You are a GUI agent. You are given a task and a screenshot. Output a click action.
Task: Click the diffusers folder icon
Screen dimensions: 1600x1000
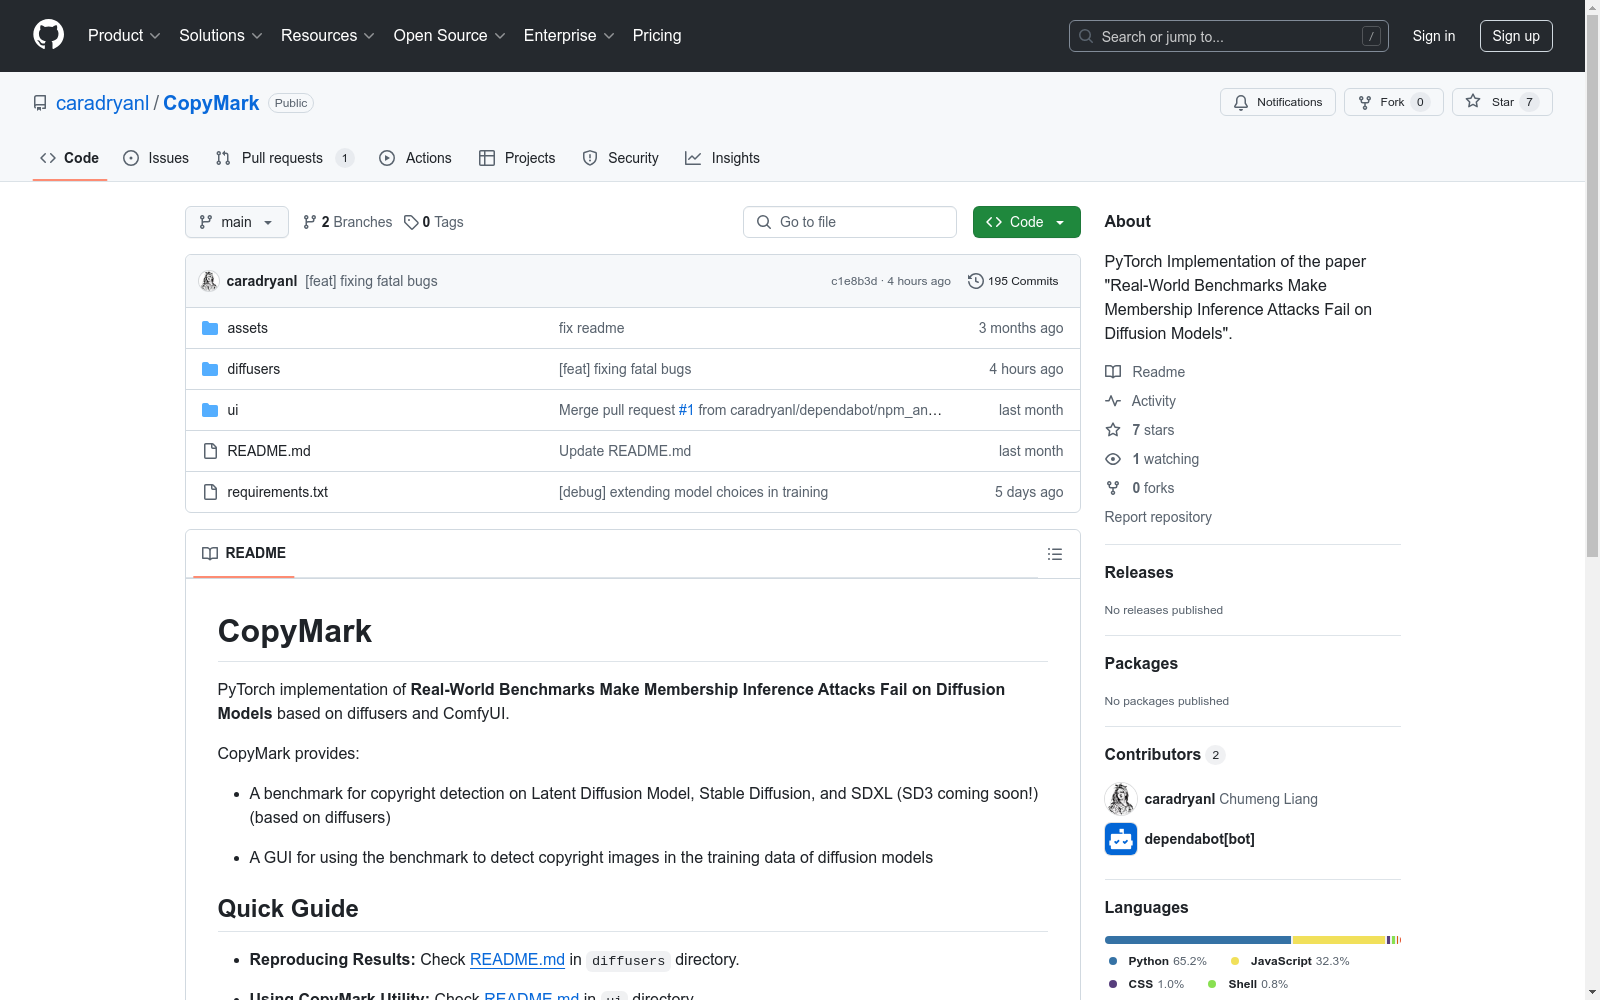tap(210, 369)
